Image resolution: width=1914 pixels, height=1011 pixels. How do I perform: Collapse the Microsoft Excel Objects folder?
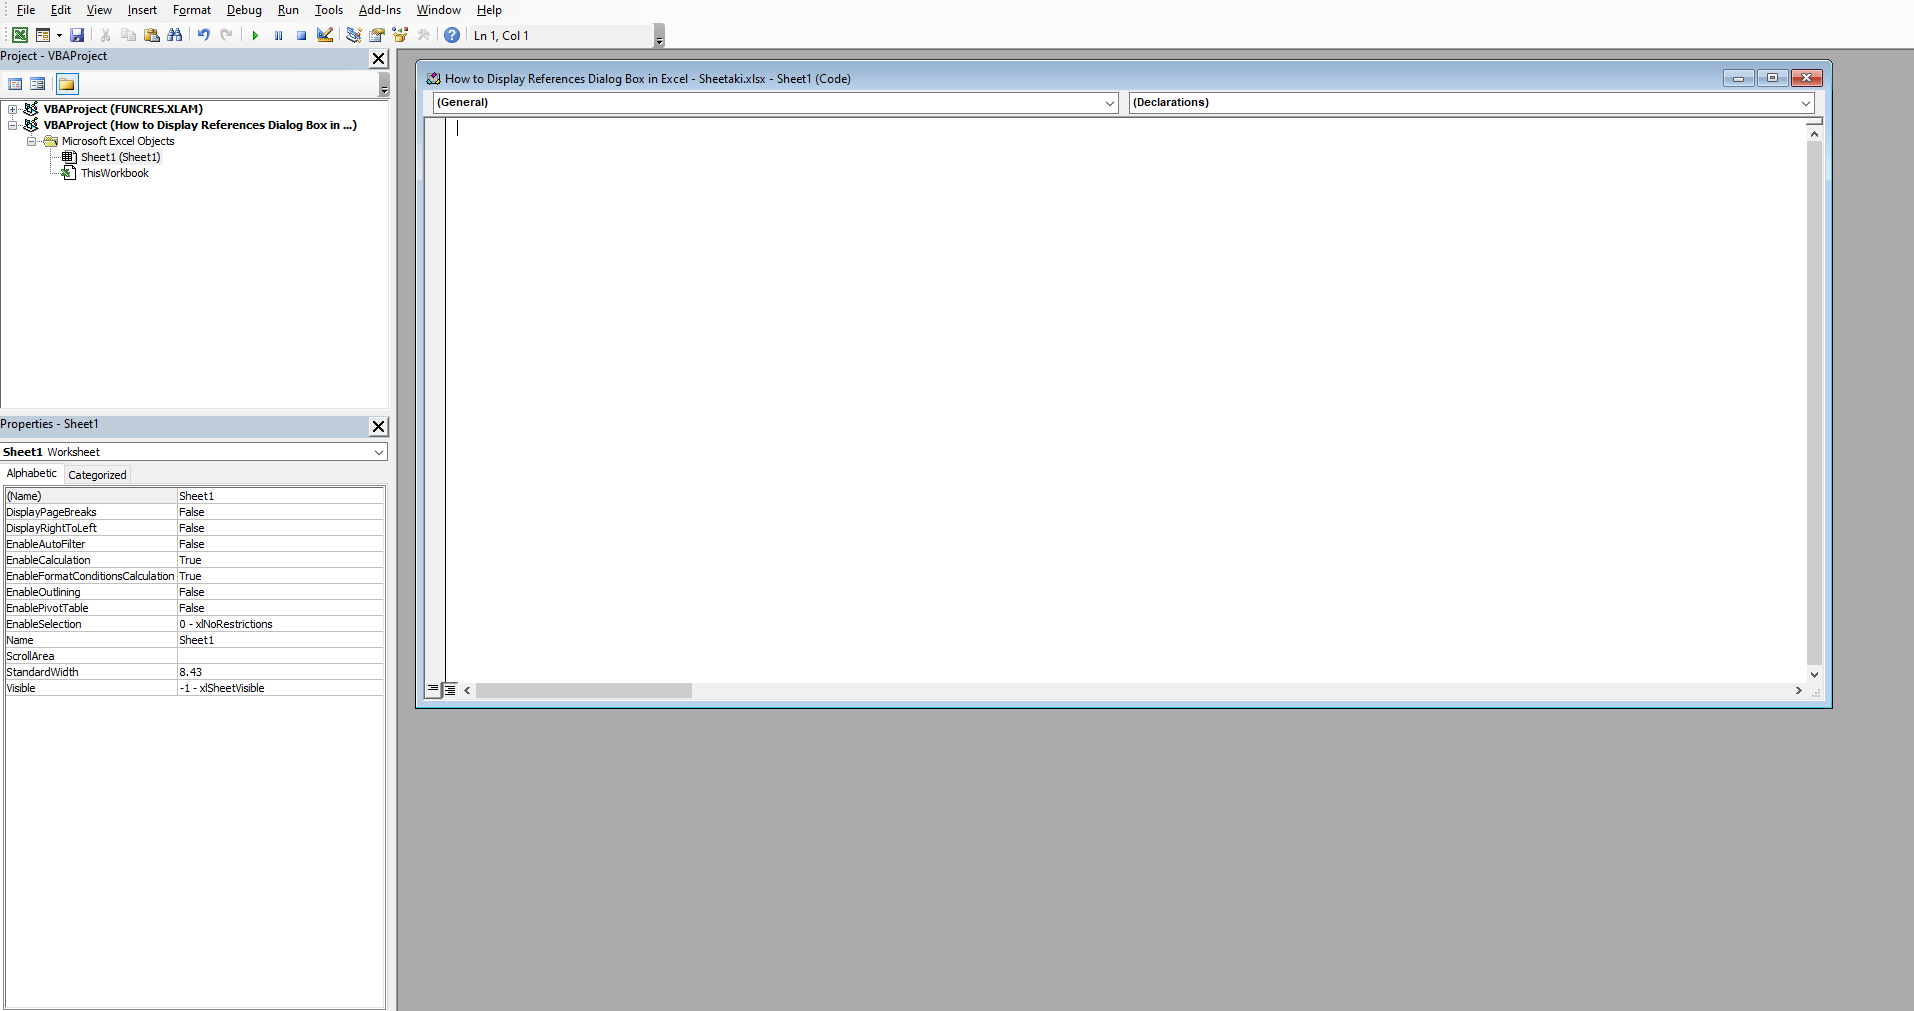(x=31, y=141)
